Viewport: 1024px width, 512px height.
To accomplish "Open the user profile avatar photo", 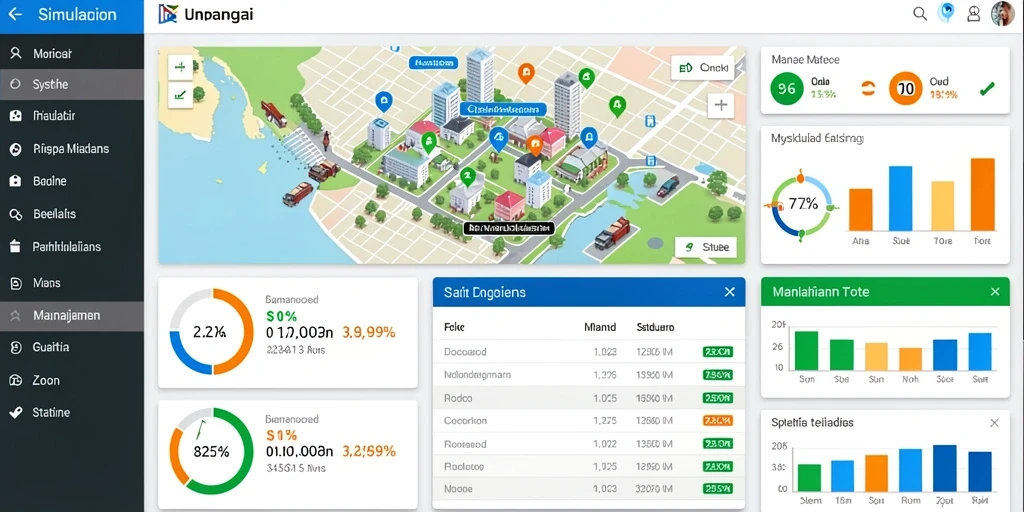I will 1002,14.
